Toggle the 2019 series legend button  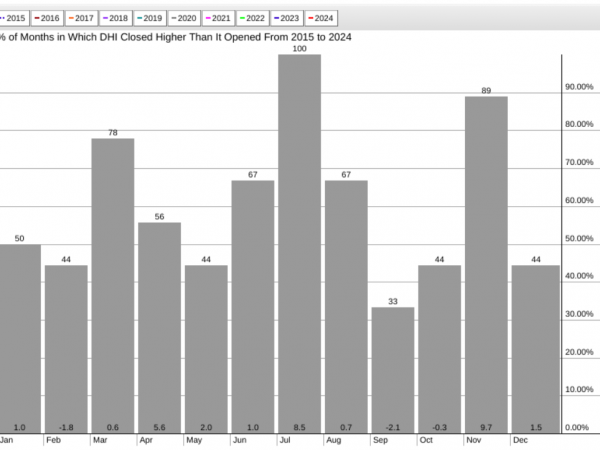[150, 18]
